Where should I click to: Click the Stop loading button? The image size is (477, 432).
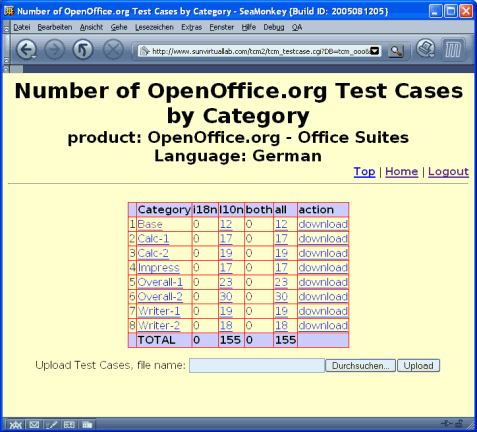(x=113, y=50)
